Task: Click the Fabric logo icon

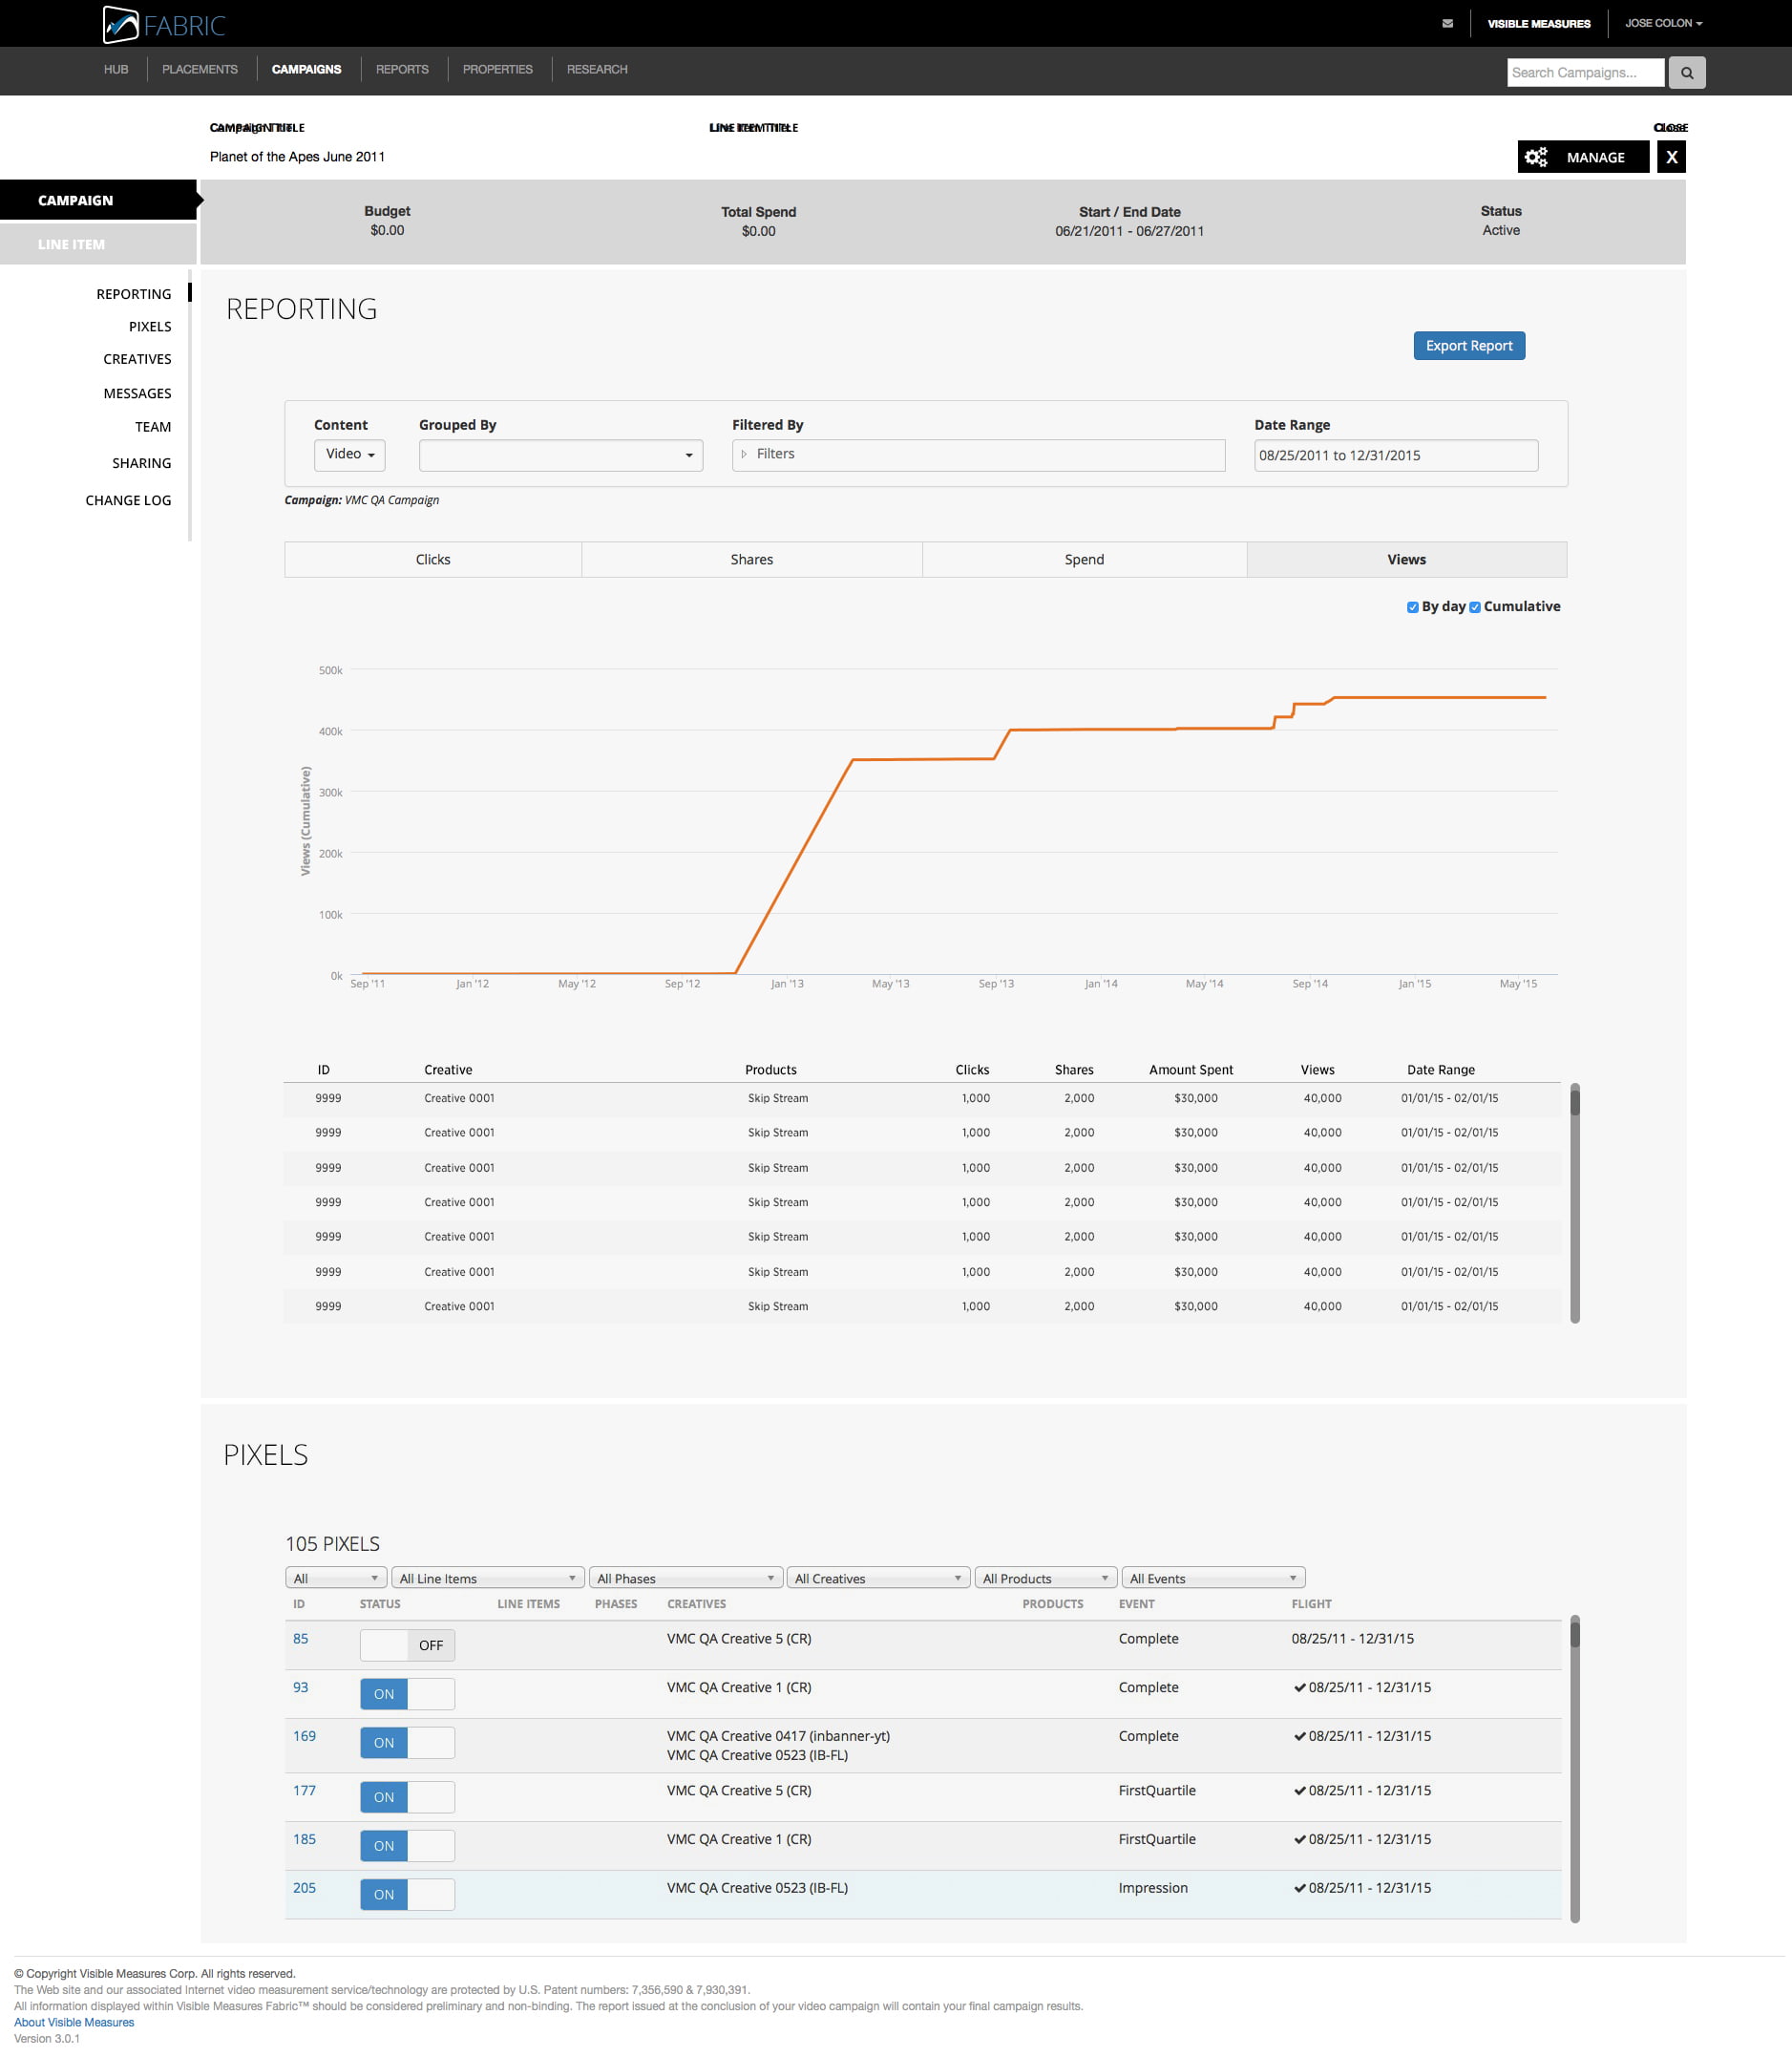Action: (x=121, y=24)
